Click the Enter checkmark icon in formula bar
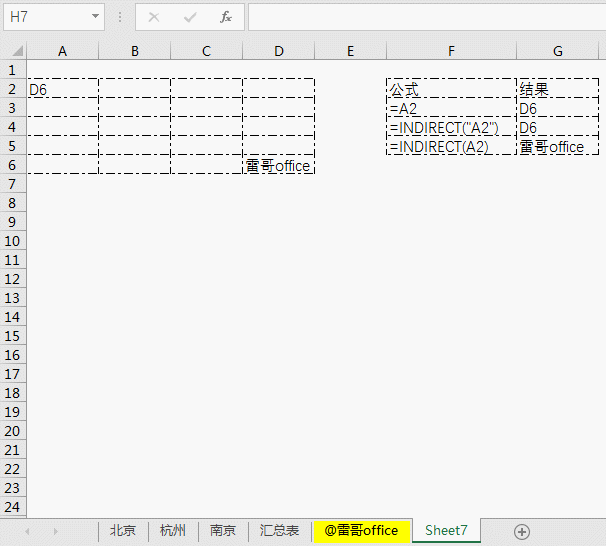The width and height of the screenshot is (606, 546). pyautogui.click(x=190, y=17)
